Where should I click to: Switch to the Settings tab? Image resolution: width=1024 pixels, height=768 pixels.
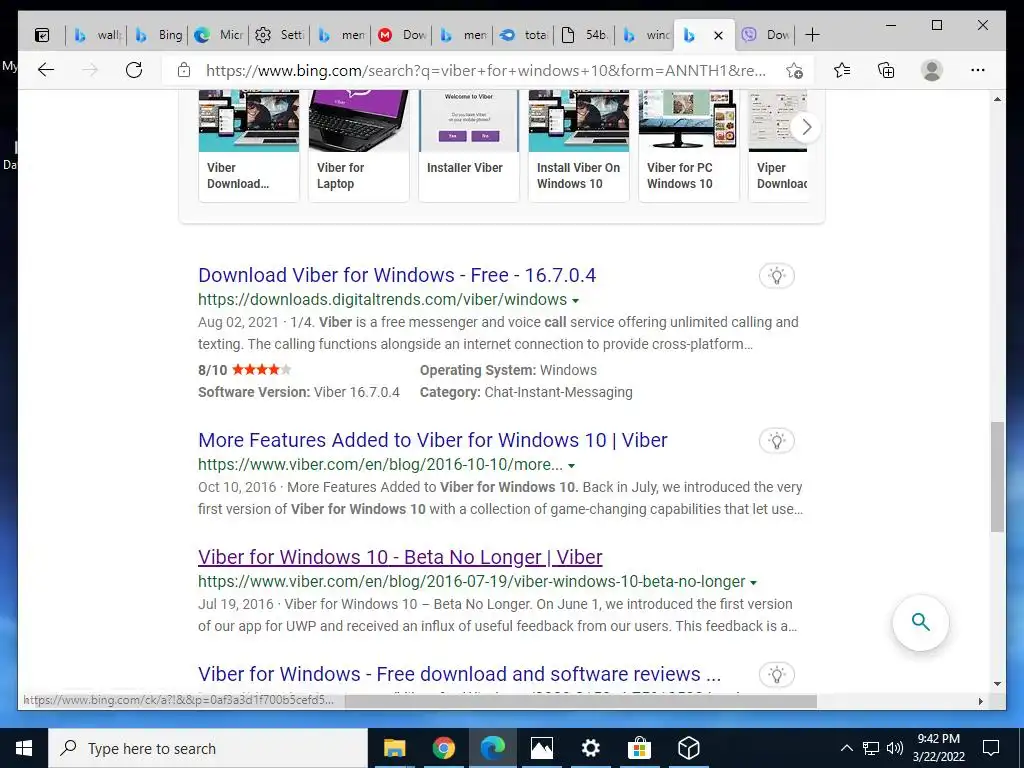pos(280,35)
